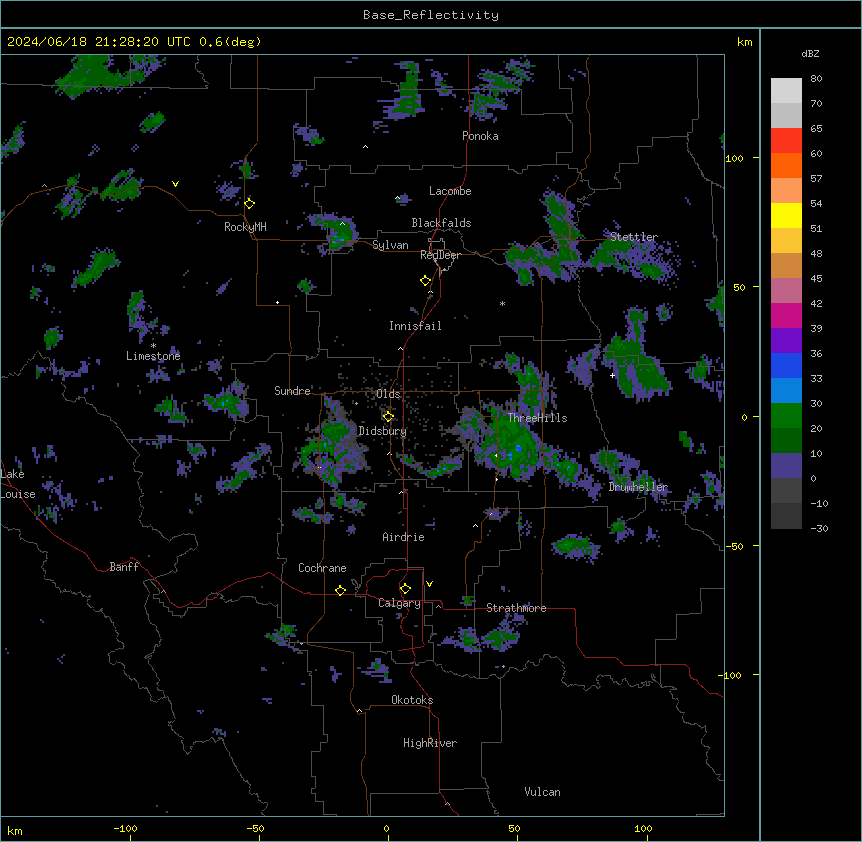The height and width of the screenshot is (842, 862).
Task: Click the RedDeer city label
Action: coord(440,255)
